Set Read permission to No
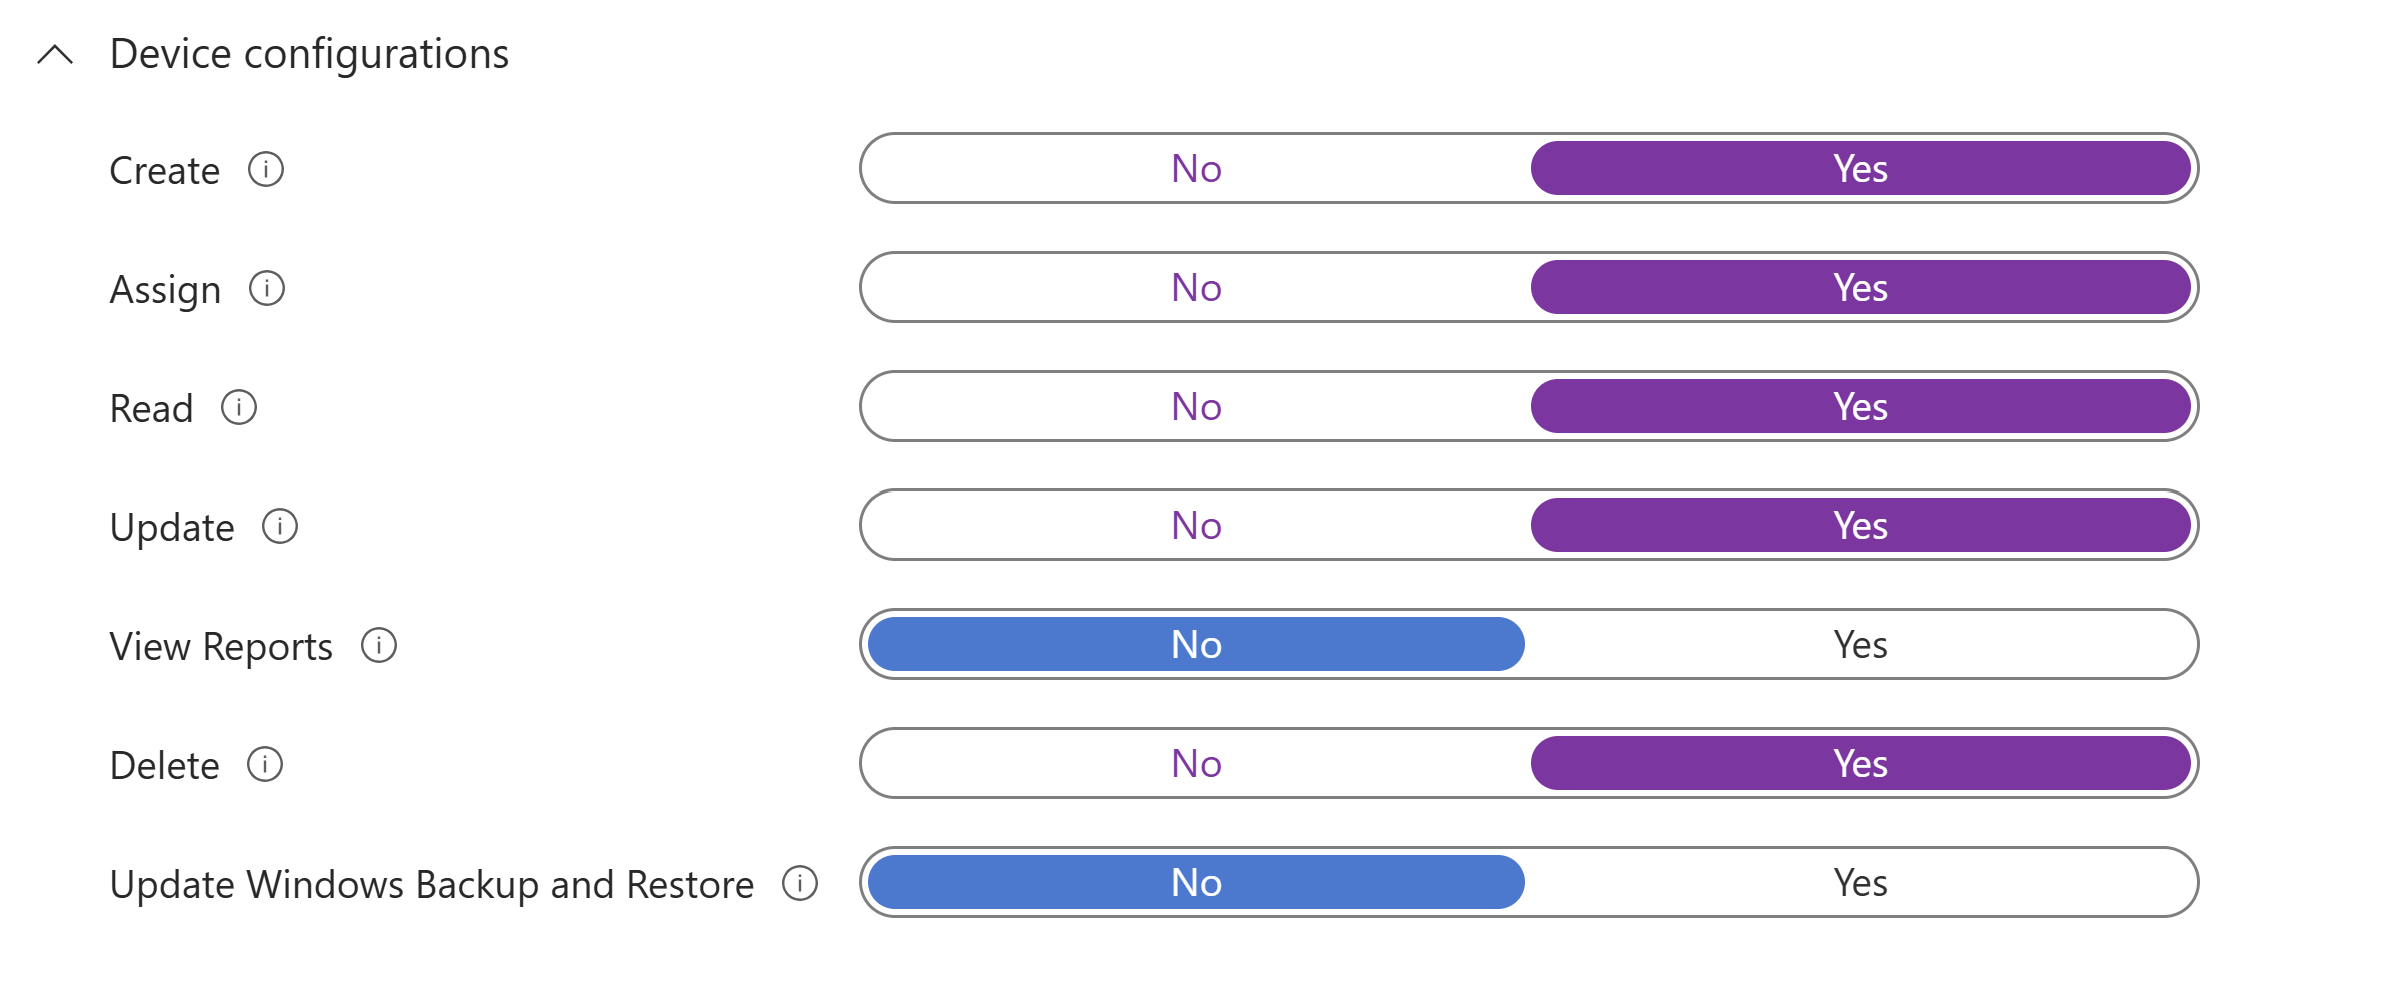This screenshot has width=2388, height=981. click(1196, 406)
